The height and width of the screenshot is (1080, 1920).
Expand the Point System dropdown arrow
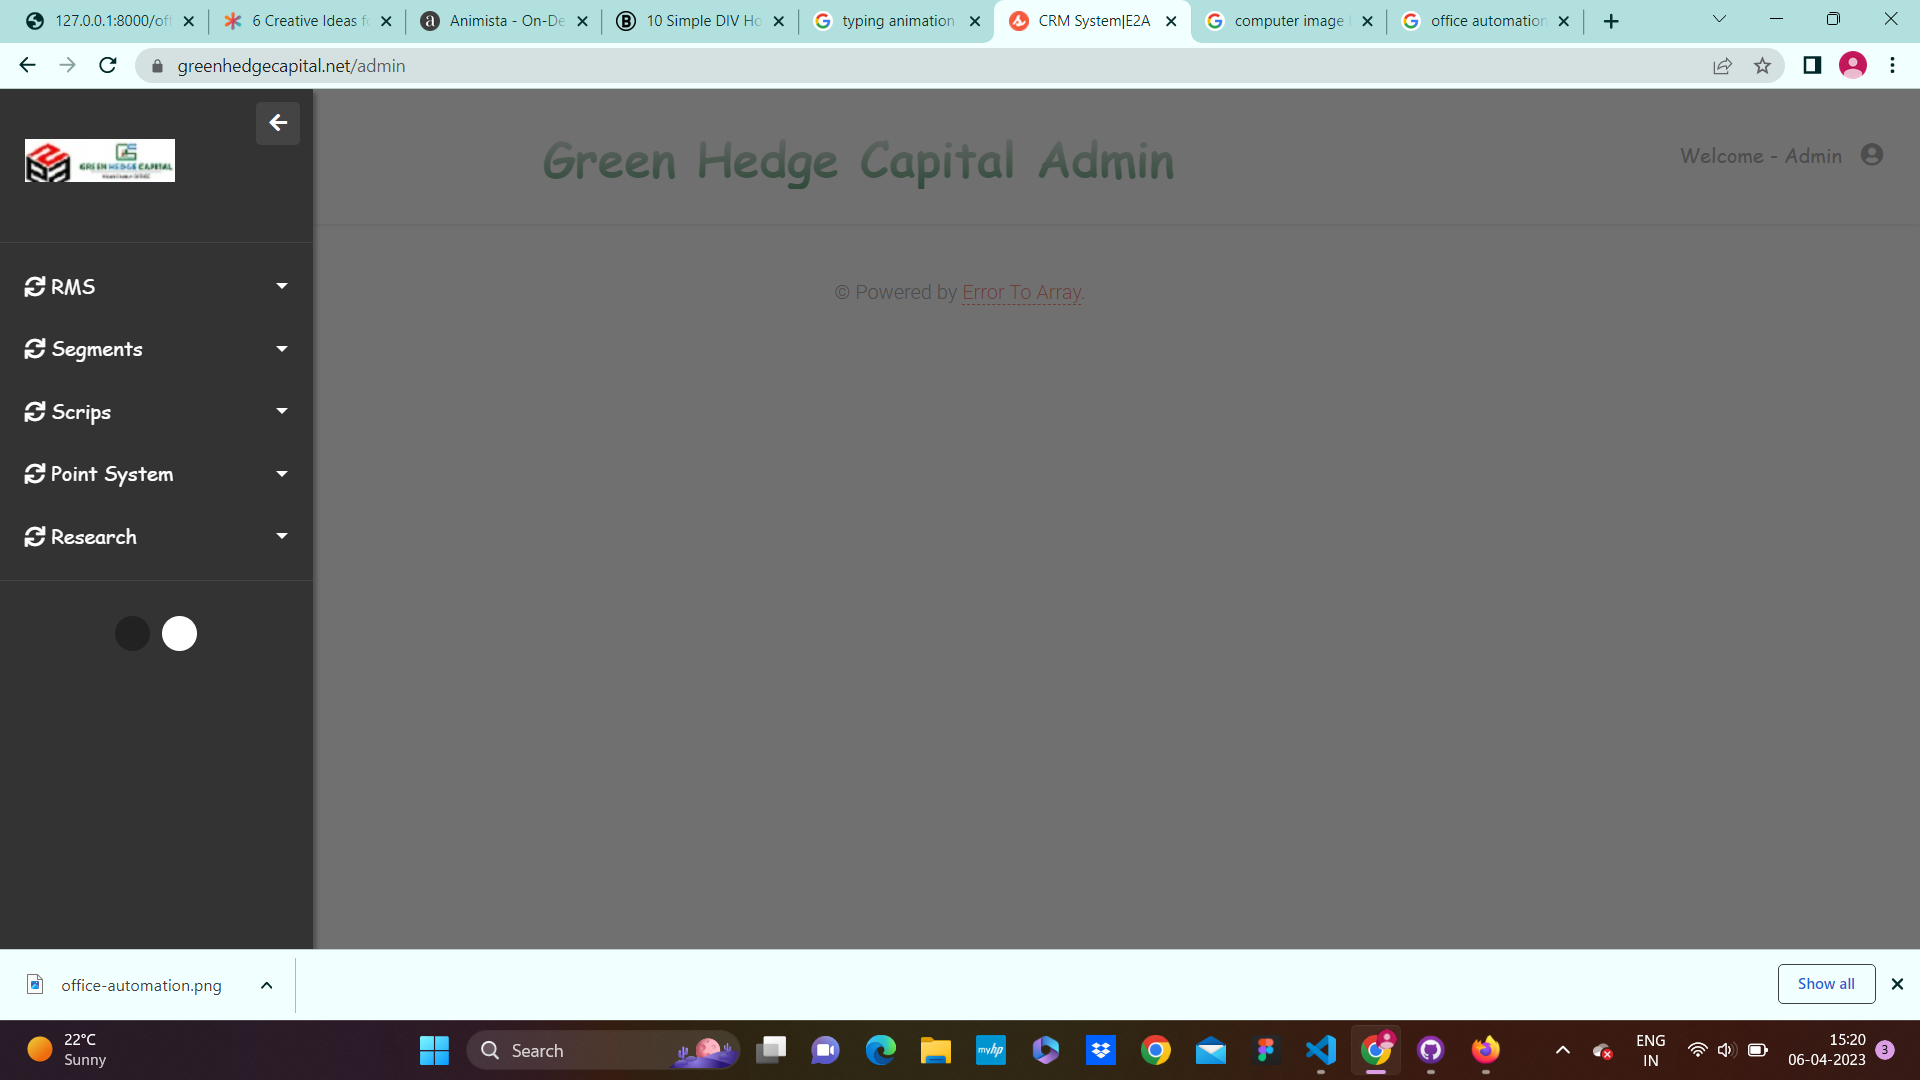click(x=282, y=474)
